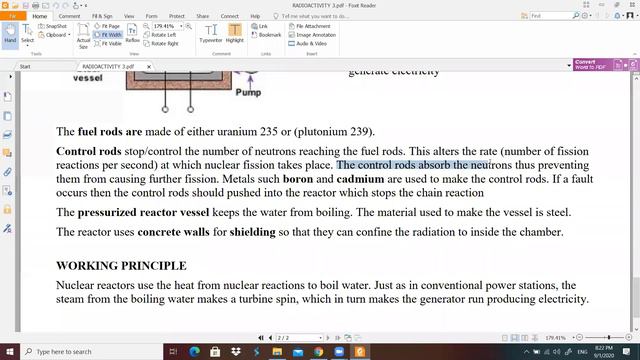The width and height of the screenshot is (640, 360).
Task: Switch to the Home ribbon tab
Action: click(x=40, y=16)
